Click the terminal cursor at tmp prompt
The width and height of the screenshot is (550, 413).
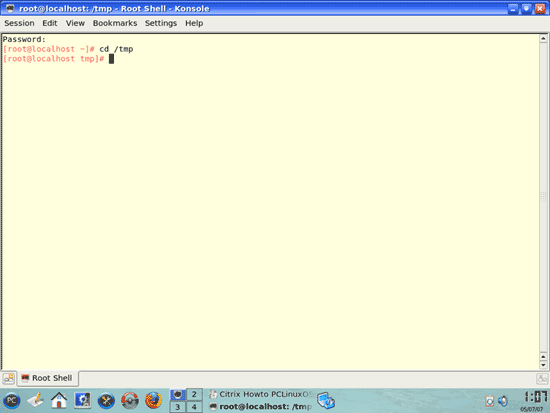[x=111, y=59]
